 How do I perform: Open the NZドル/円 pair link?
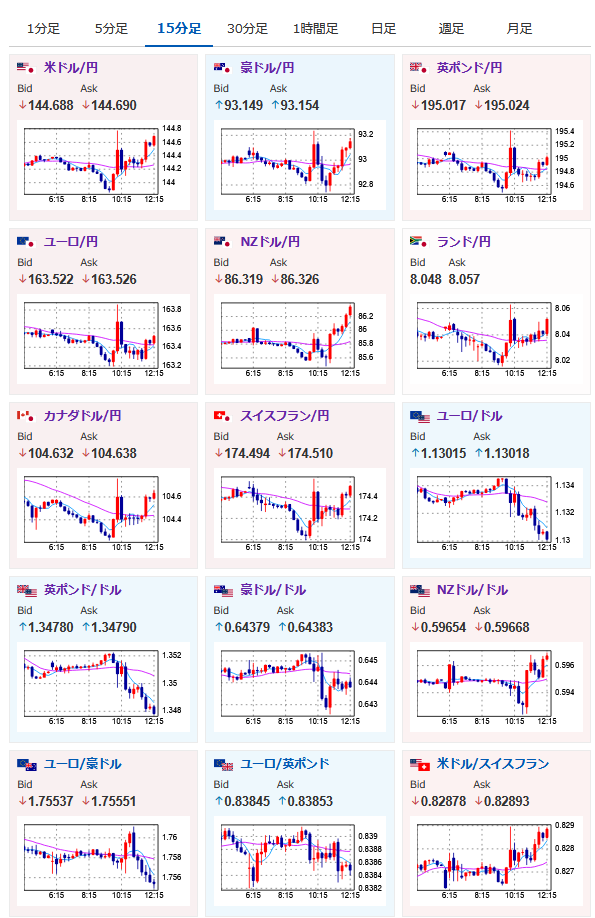pyautogui.click(x=270, y=242)
